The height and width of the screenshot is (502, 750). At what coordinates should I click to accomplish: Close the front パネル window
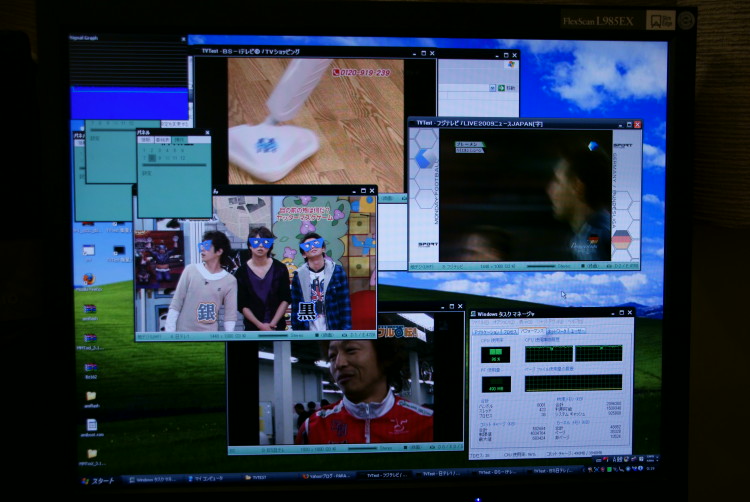(x=207, y=132)
